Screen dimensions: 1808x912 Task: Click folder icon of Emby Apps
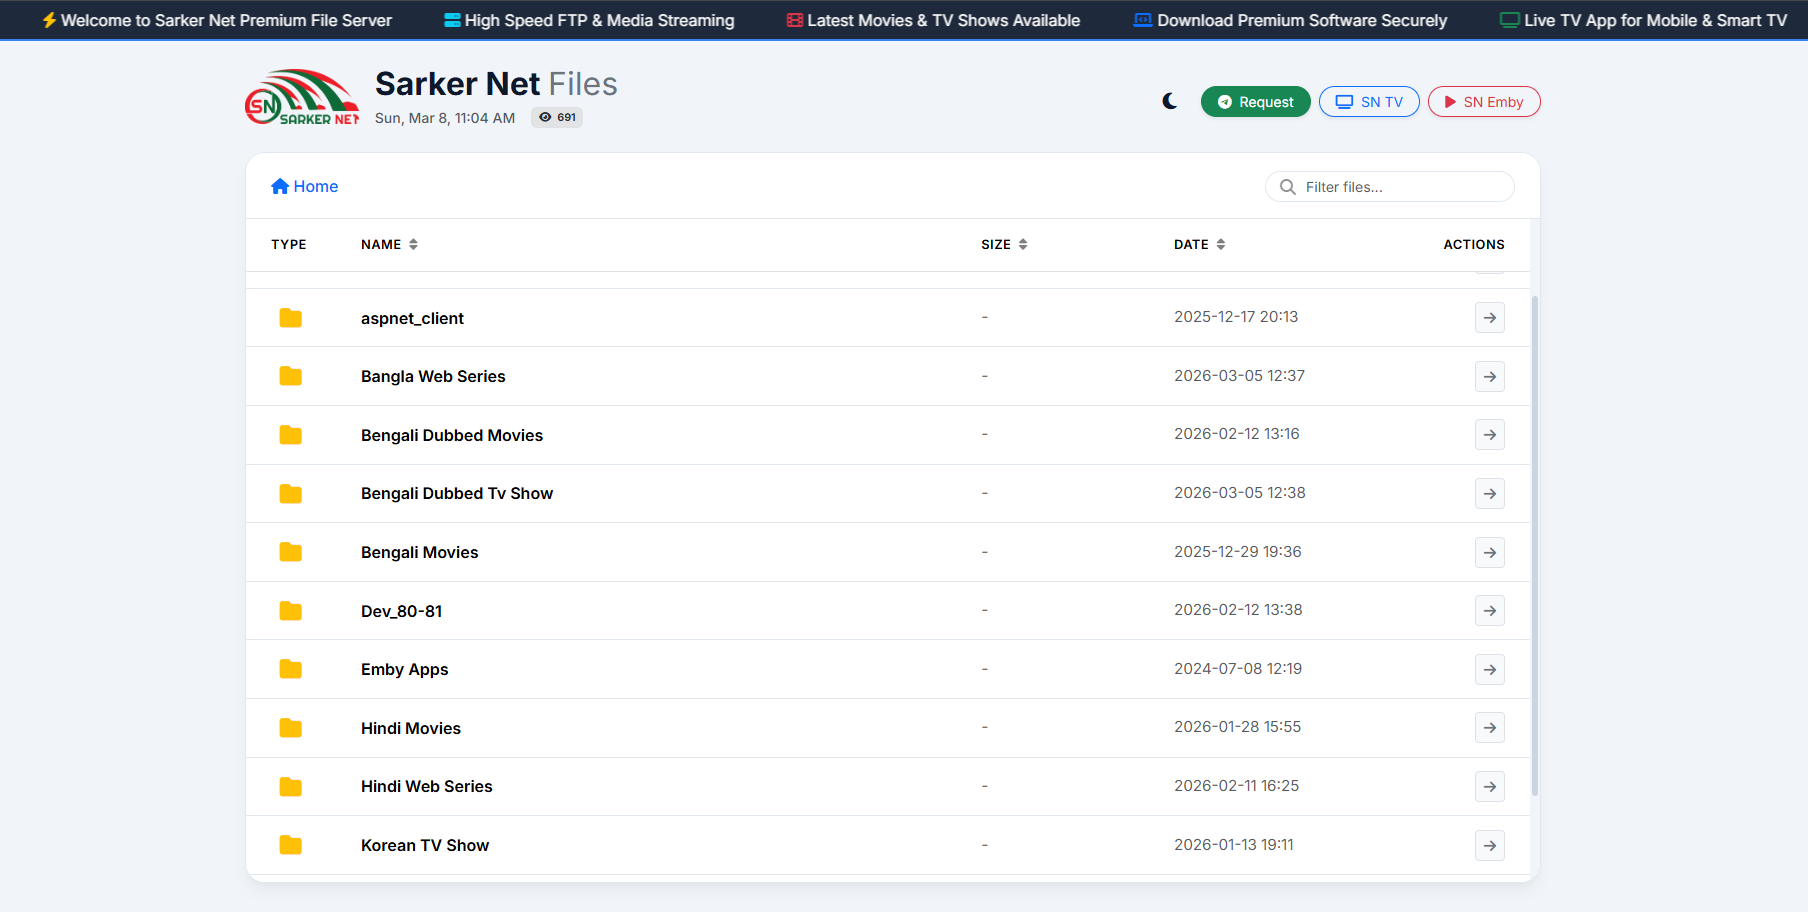click(291, 669)
